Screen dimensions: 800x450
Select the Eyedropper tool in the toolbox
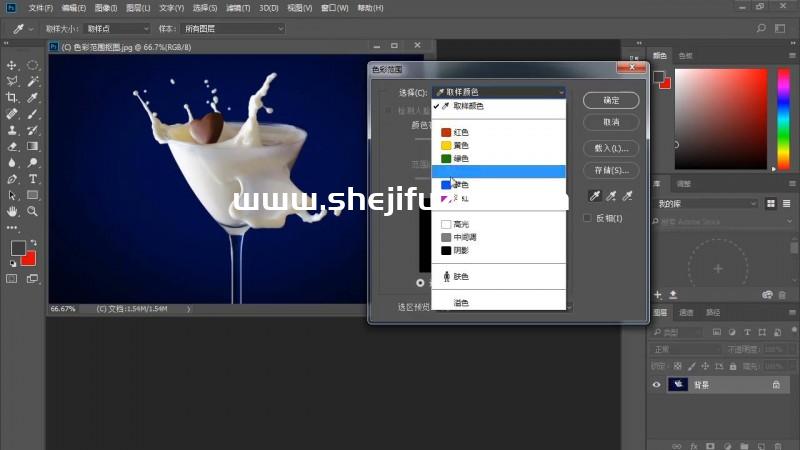[x=32, y=97]
